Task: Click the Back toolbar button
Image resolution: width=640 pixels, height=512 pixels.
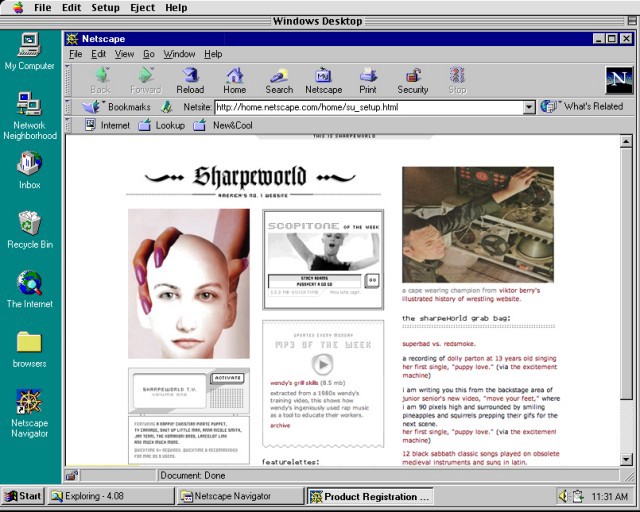Action: pos(101,81)
